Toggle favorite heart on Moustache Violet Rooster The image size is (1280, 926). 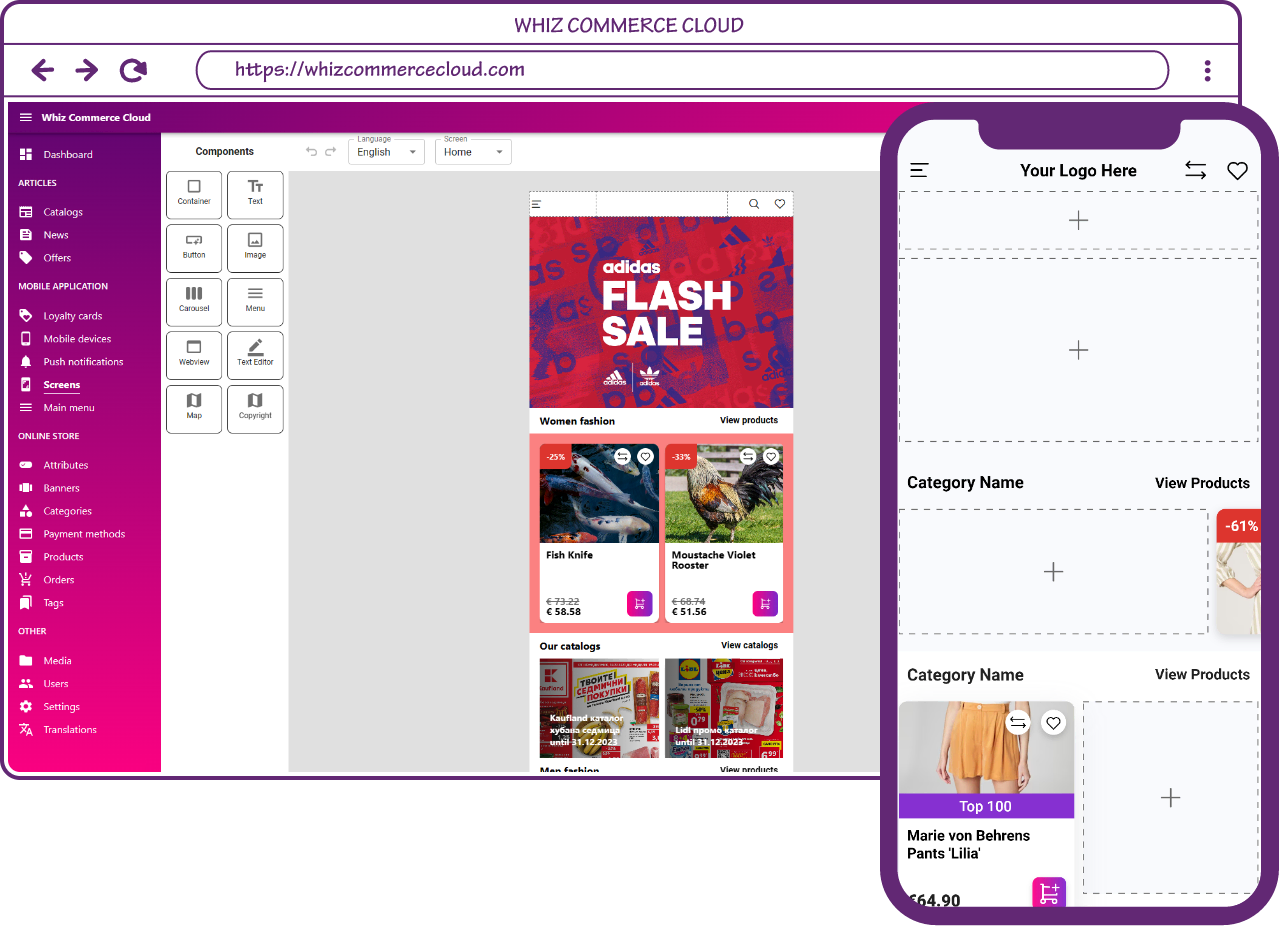pyautogui.click(x=771, y=457)
